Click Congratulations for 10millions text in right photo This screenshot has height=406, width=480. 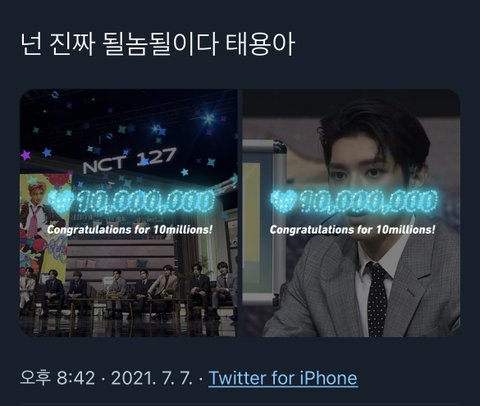point(352,230)
